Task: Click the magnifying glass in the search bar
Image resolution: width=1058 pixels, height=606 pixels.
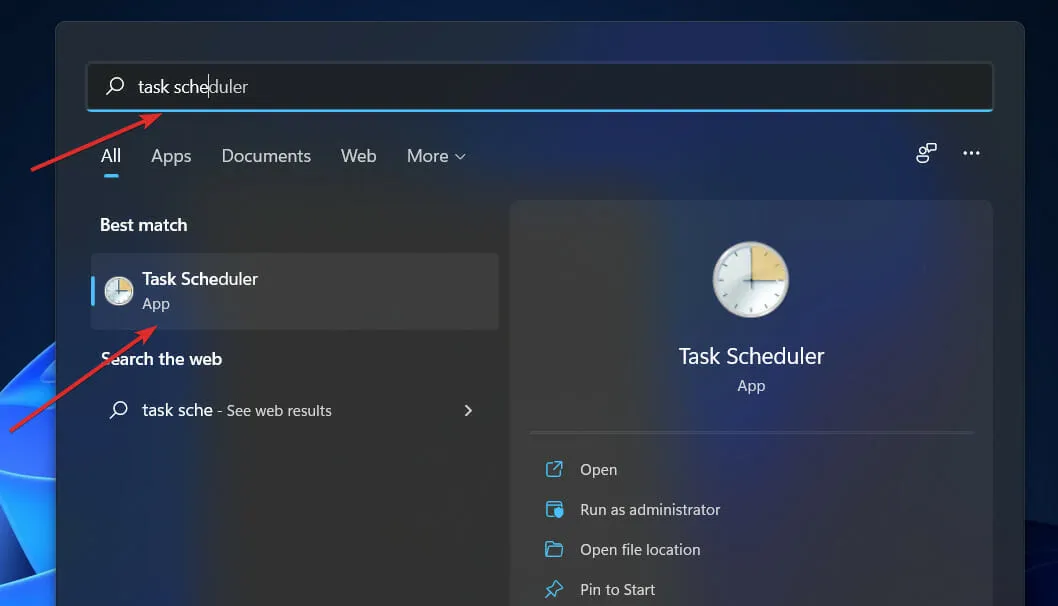Action: click(x=115, y=86)
